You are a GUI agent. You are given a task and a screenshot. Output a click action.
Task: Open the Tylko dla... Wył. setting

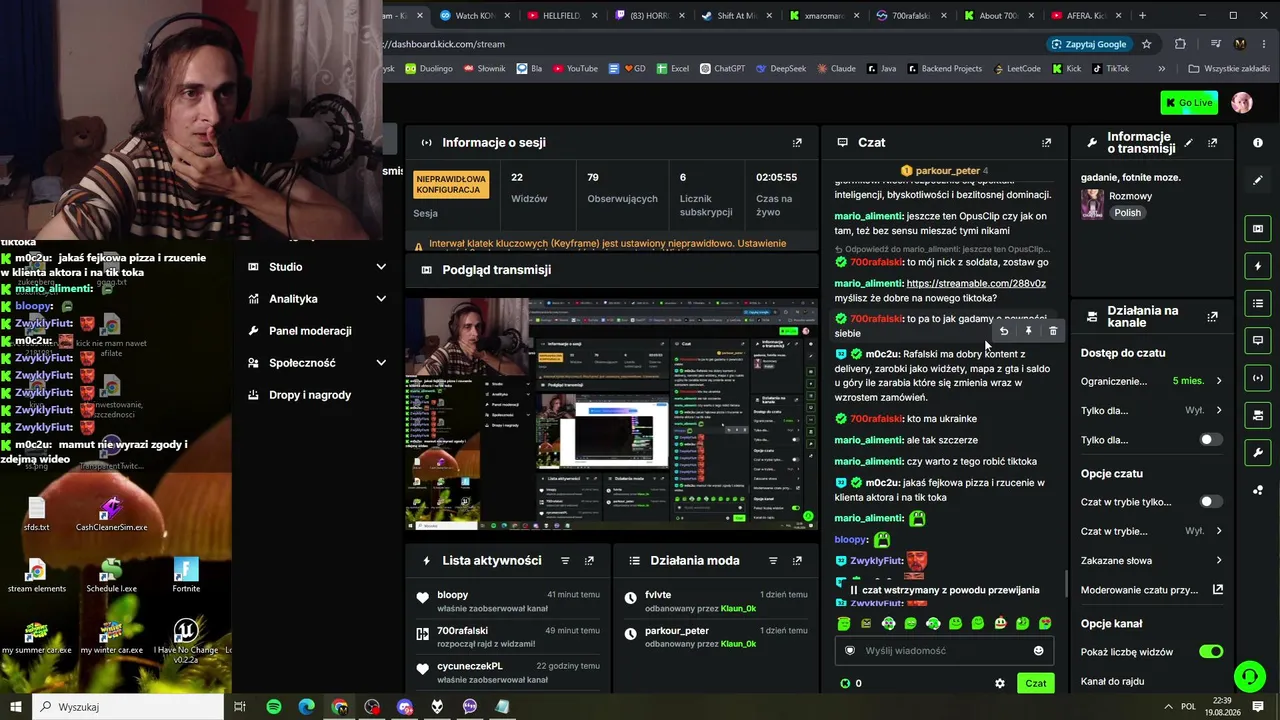click(x=1152, y=411)
